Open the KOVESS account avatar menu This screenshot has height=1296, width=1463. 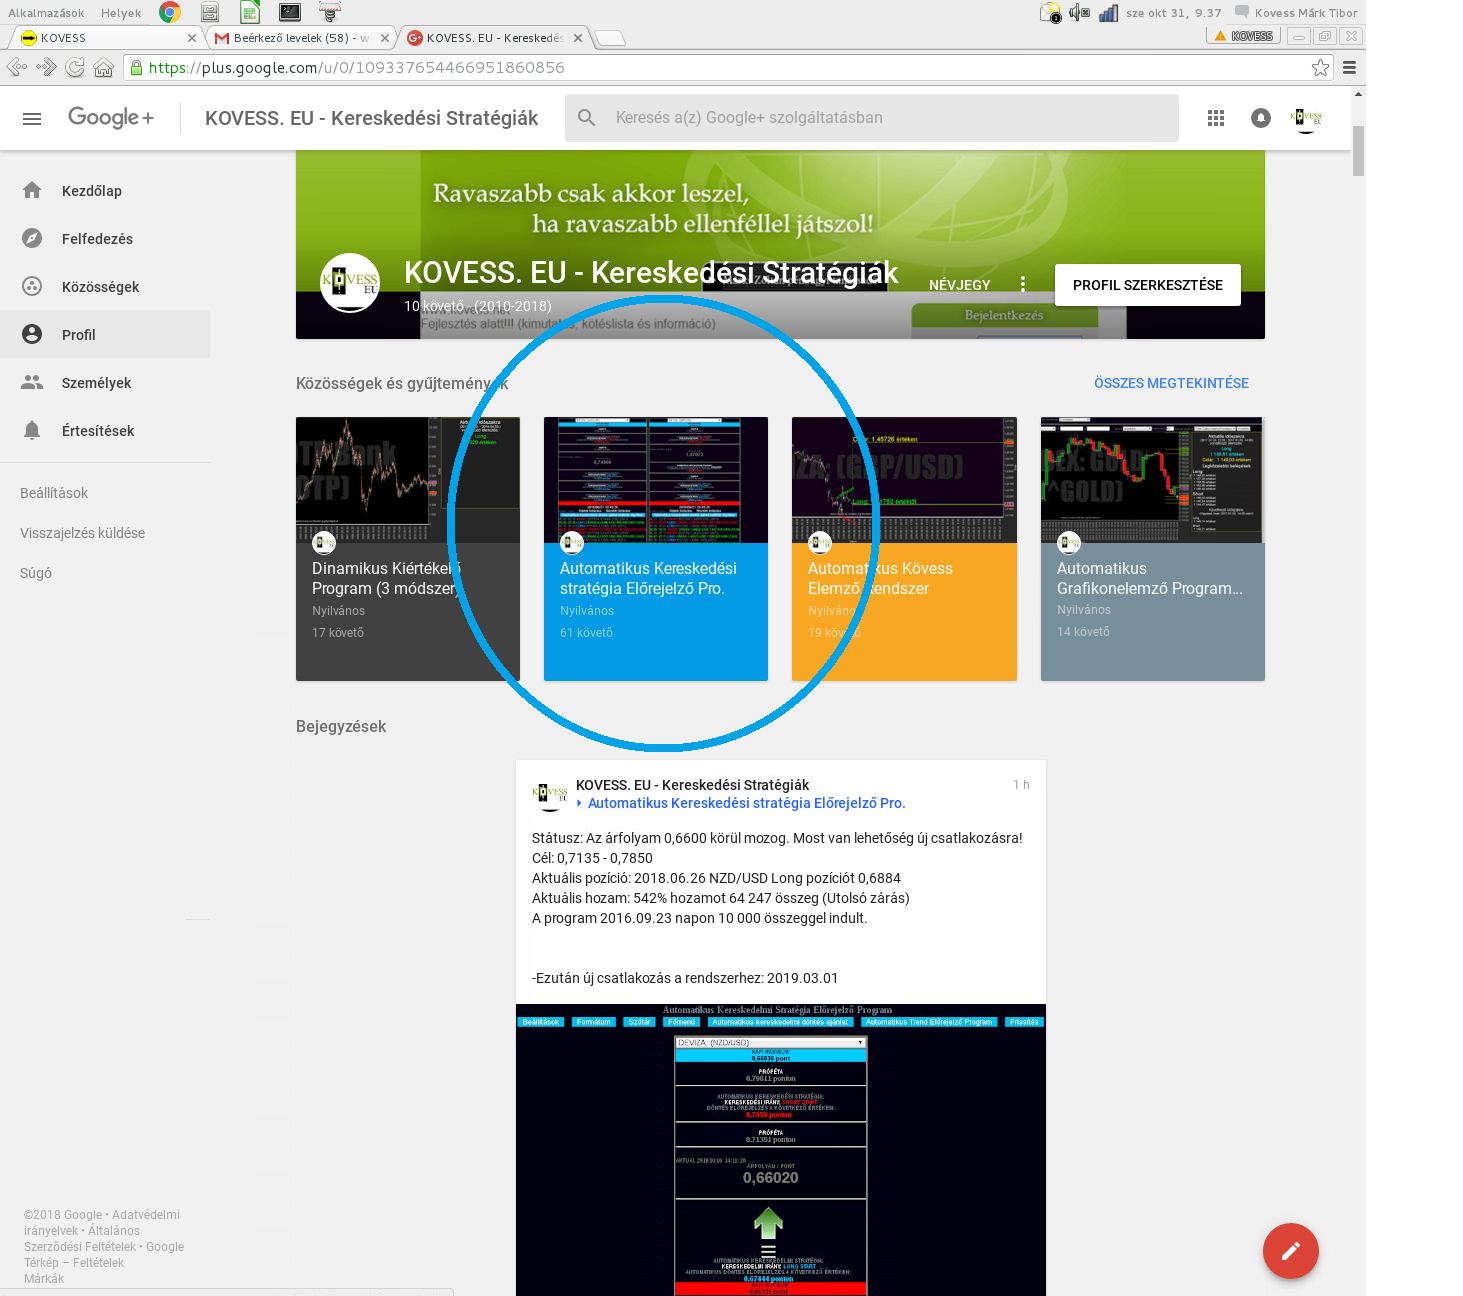(x=1306, y=118)
